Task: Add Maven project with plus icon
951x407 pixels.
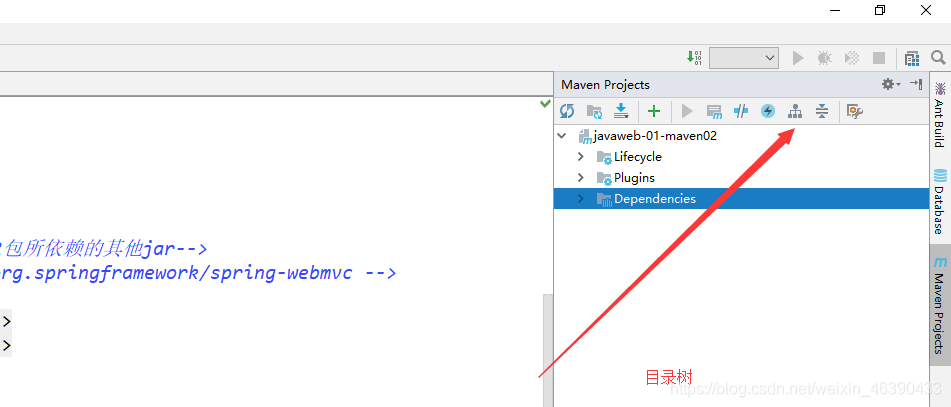Action: [654, 111]
